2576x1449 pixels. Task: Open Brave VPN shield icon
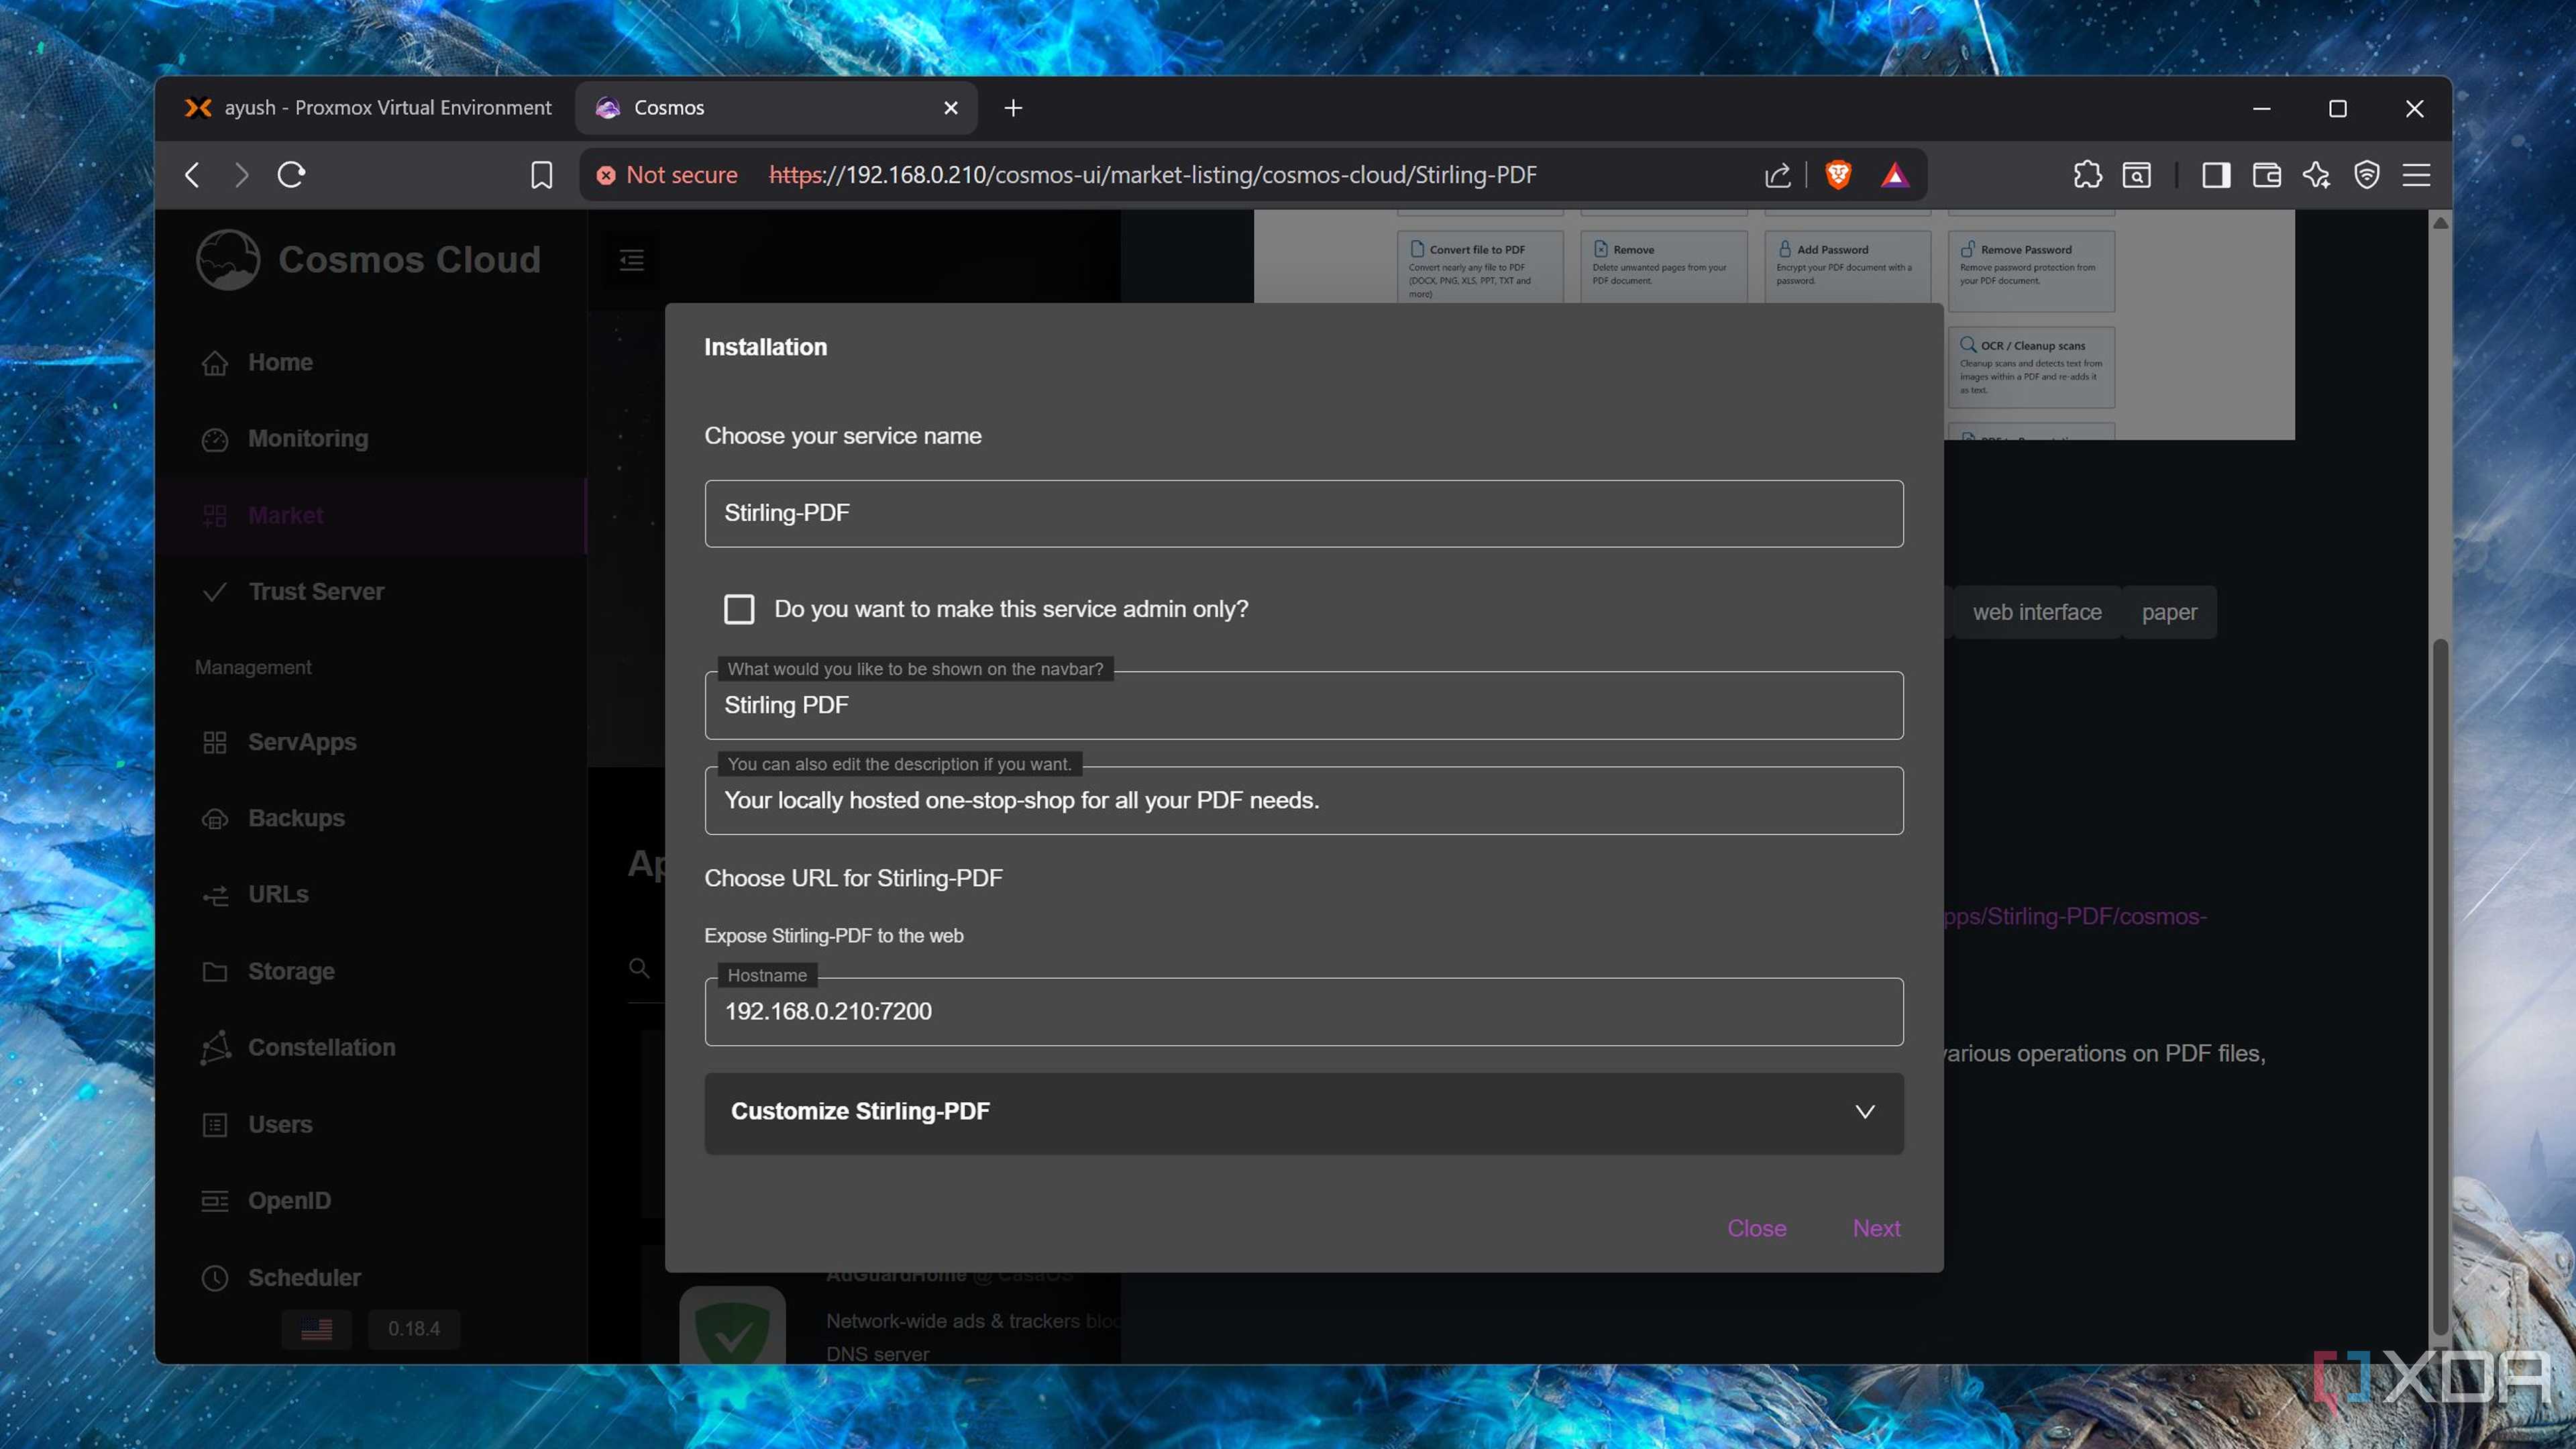point(2366,175)
